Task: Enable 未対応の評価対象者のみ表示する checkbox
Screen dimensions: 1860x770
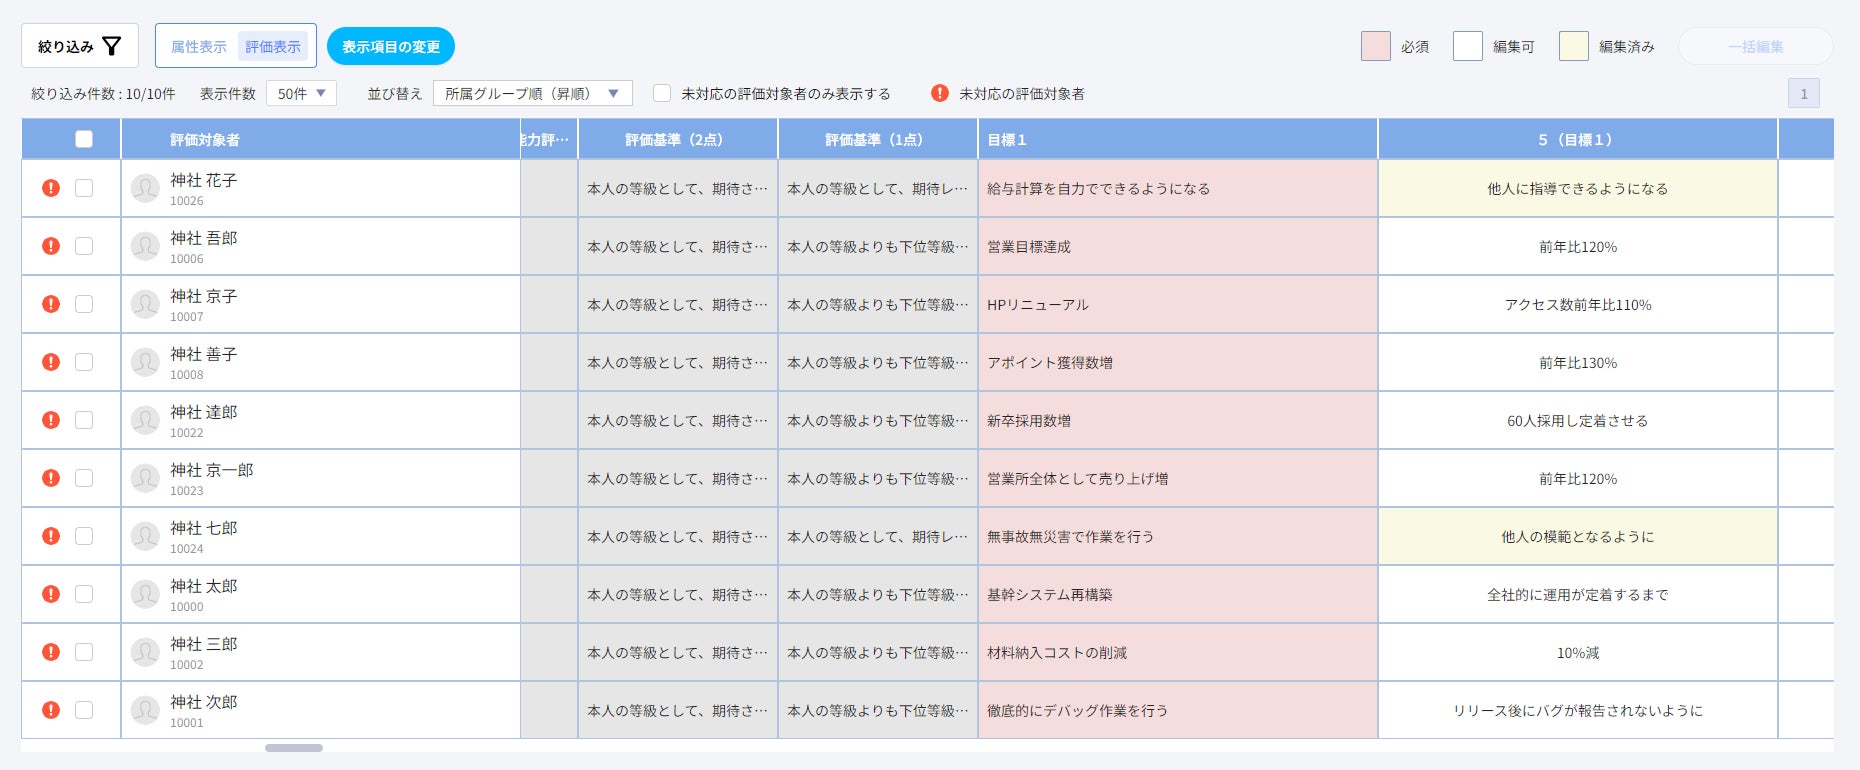Action: tap(662, 93)
